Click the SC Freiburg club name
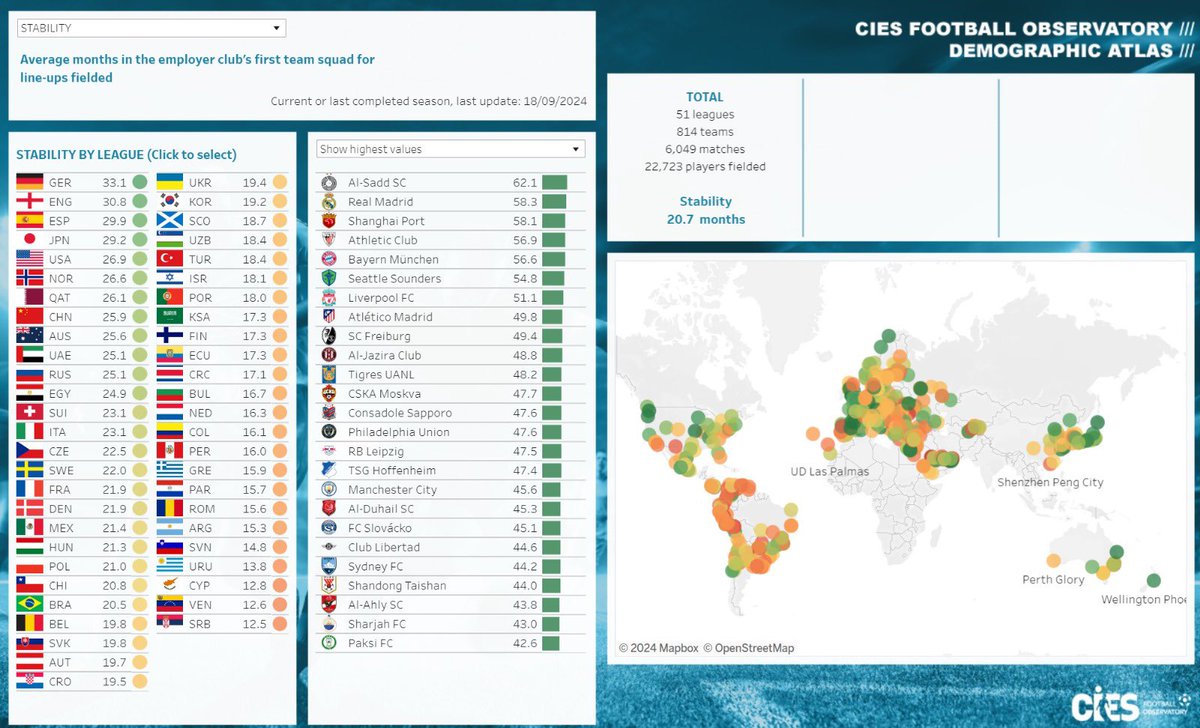The width and height of the screenshot is (1200, 728). click(379, 336)
